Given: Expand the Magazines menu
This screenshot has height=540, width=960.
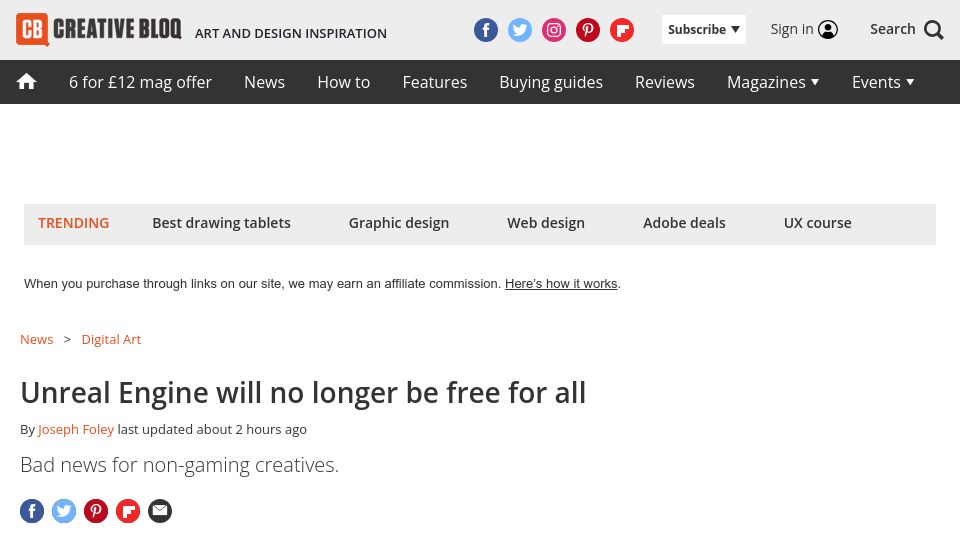Looking at the screenshot, I should [773, 82].
